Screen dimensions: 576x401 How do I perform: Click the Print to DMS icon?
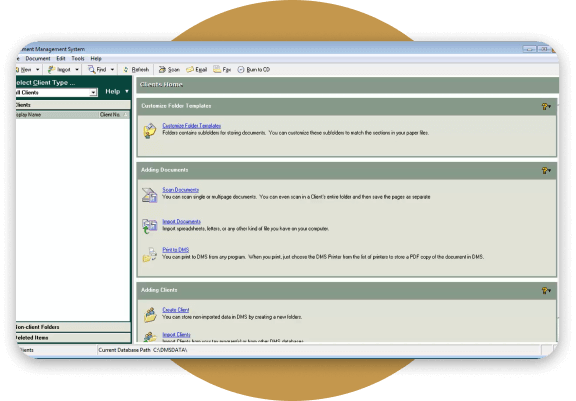(x=150, y=254)
